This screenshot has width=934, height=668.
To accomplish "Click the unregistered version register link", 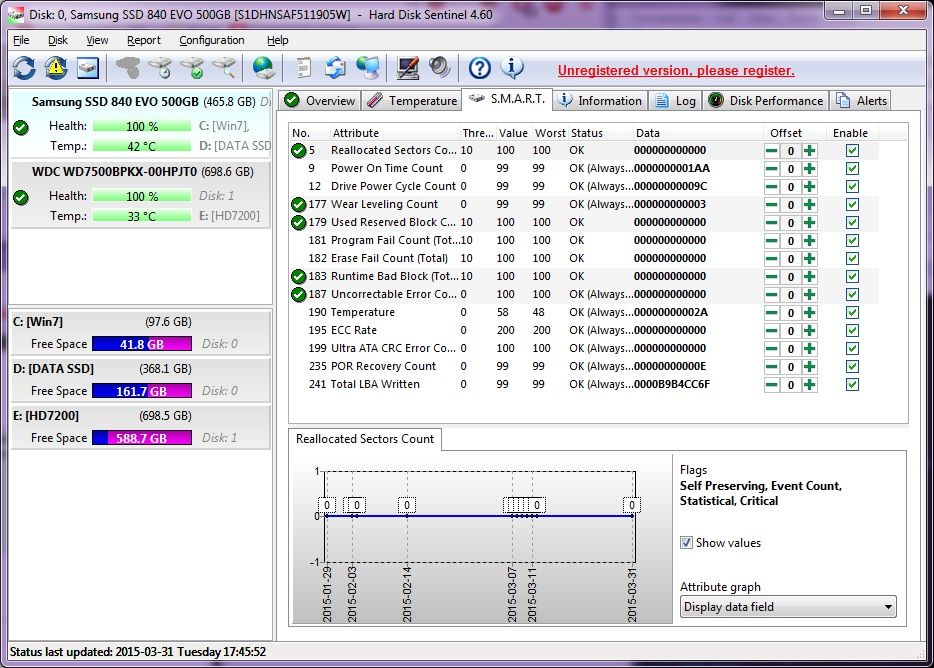I will (x=676, y=71).
